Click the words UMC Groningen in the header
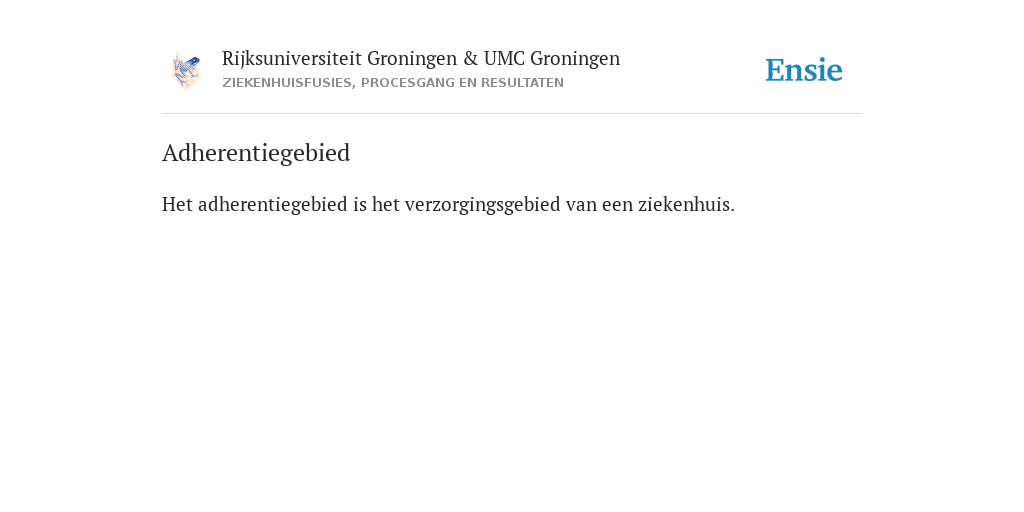 coord(552,59)
